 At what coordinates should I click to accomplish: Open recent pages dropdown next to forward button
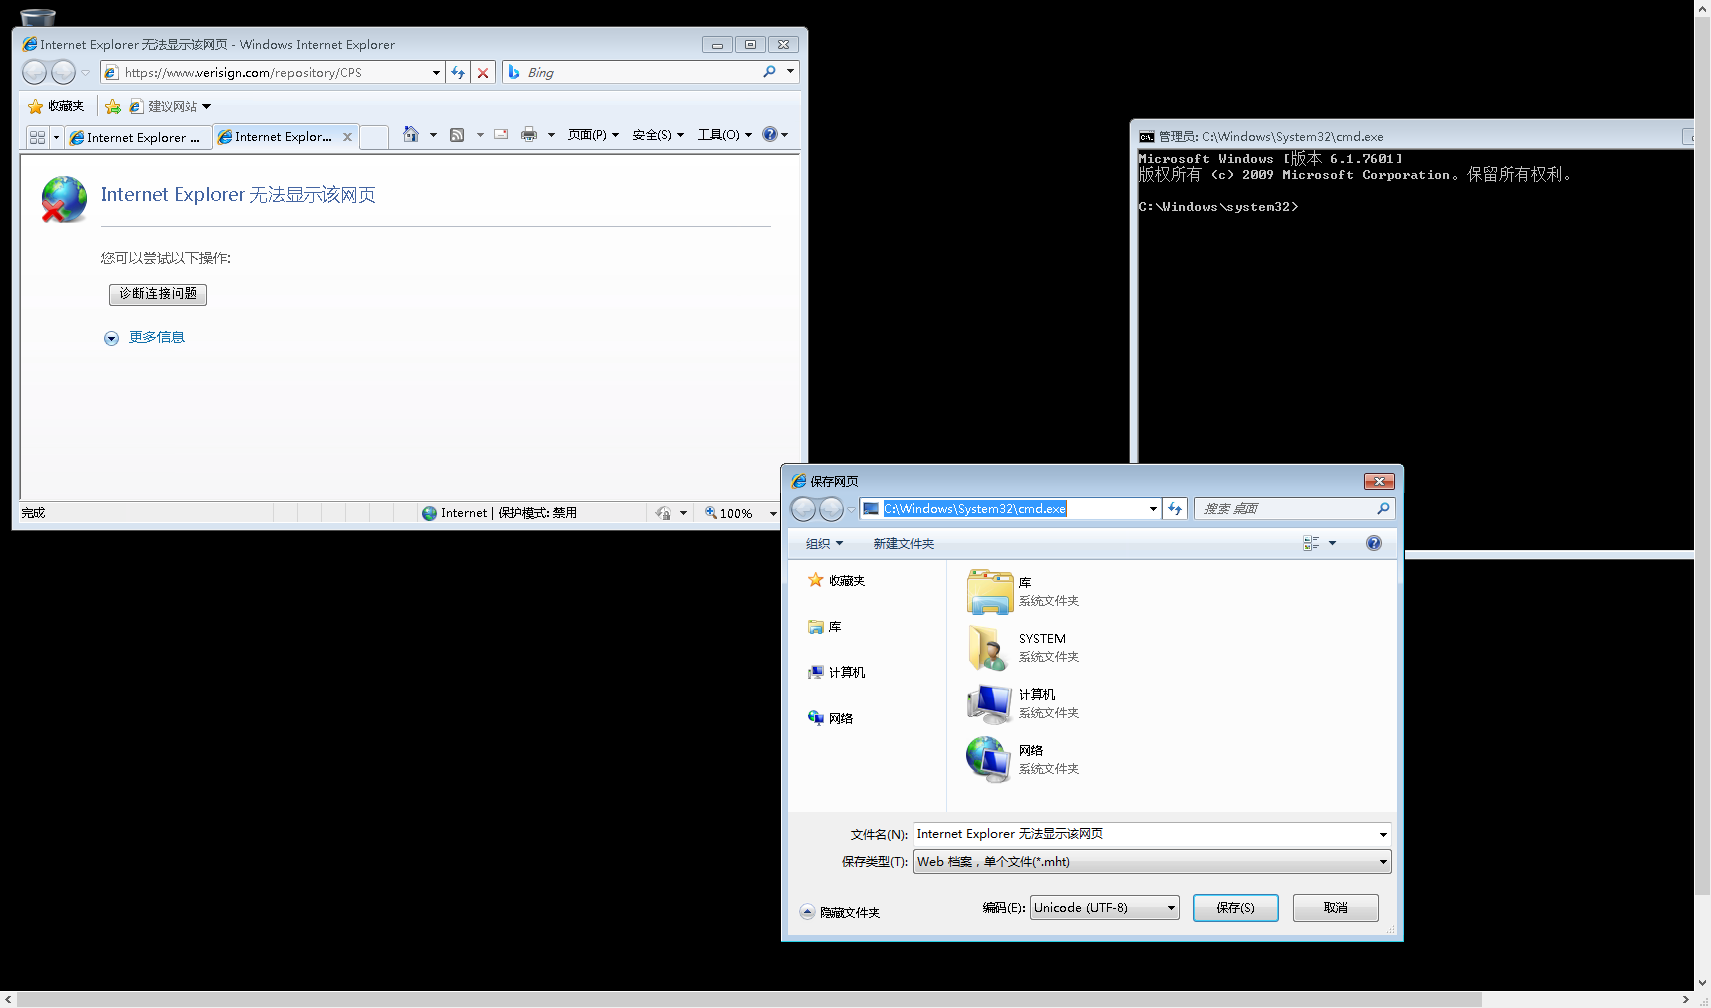[x=85, y=72]
